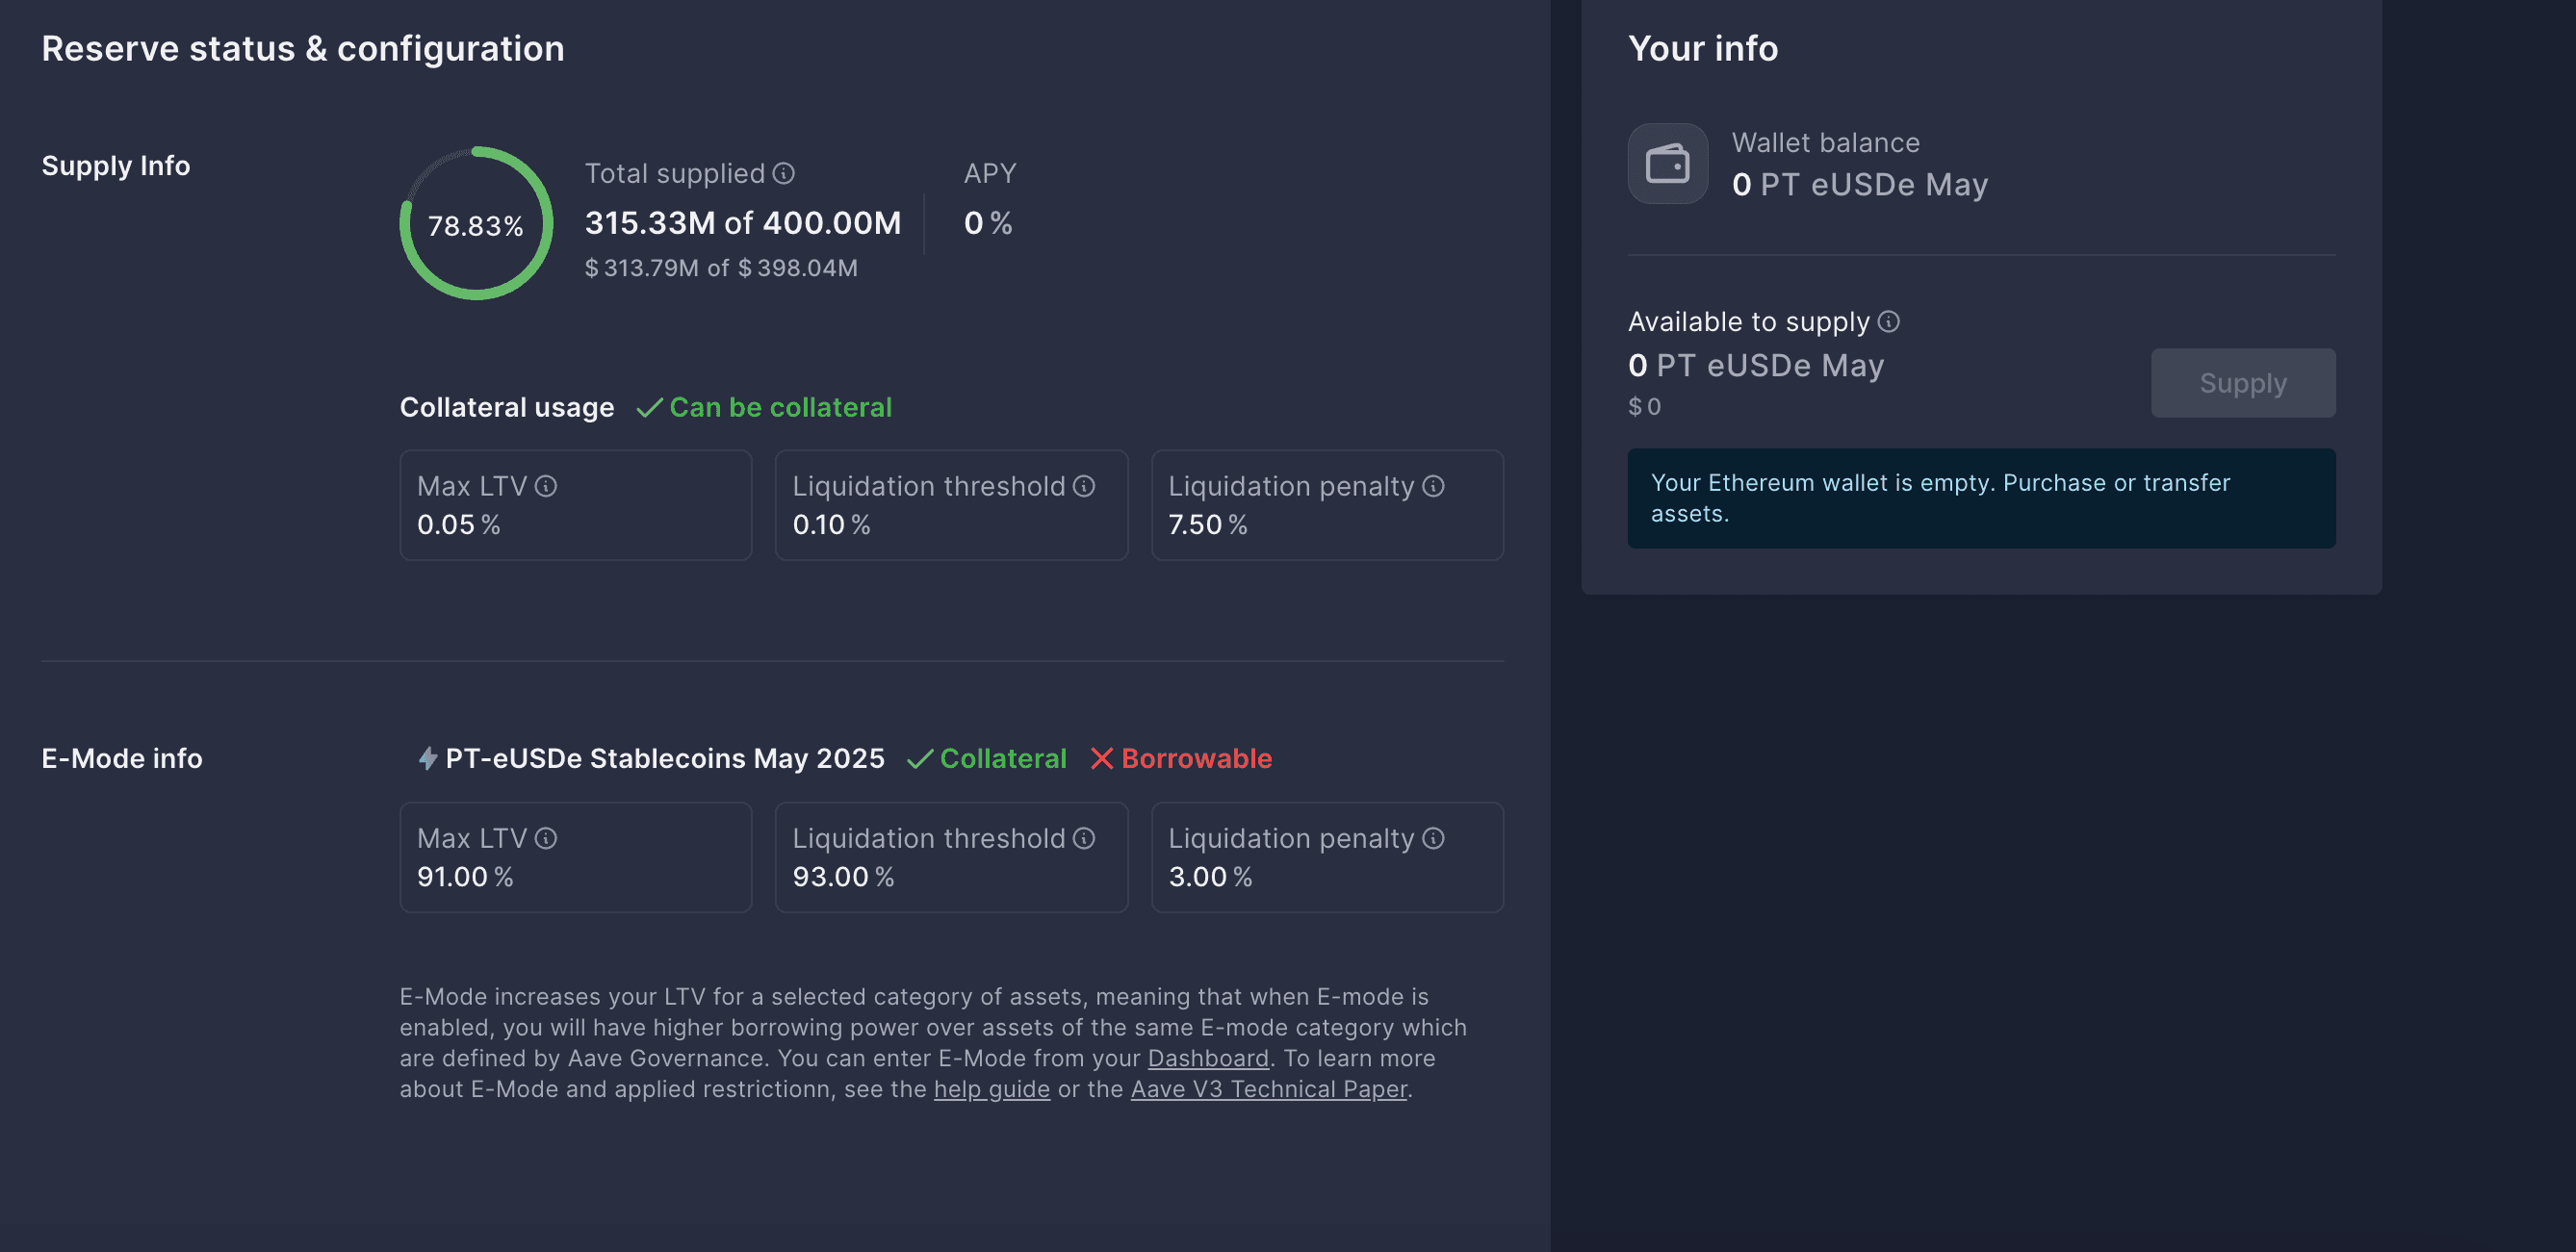The height and width of the screenshot is (1252, 2576).
Task: Click the 315.33M of 400.00M value
Action: point(742,223)
